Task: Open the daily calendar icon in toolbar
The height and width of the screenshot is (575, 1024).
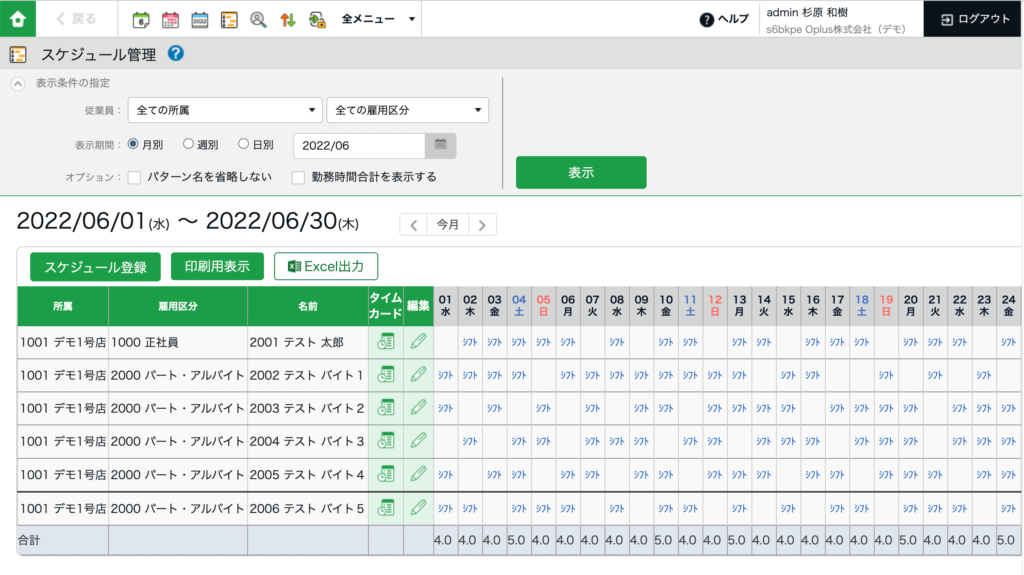Action: (141, 19)
